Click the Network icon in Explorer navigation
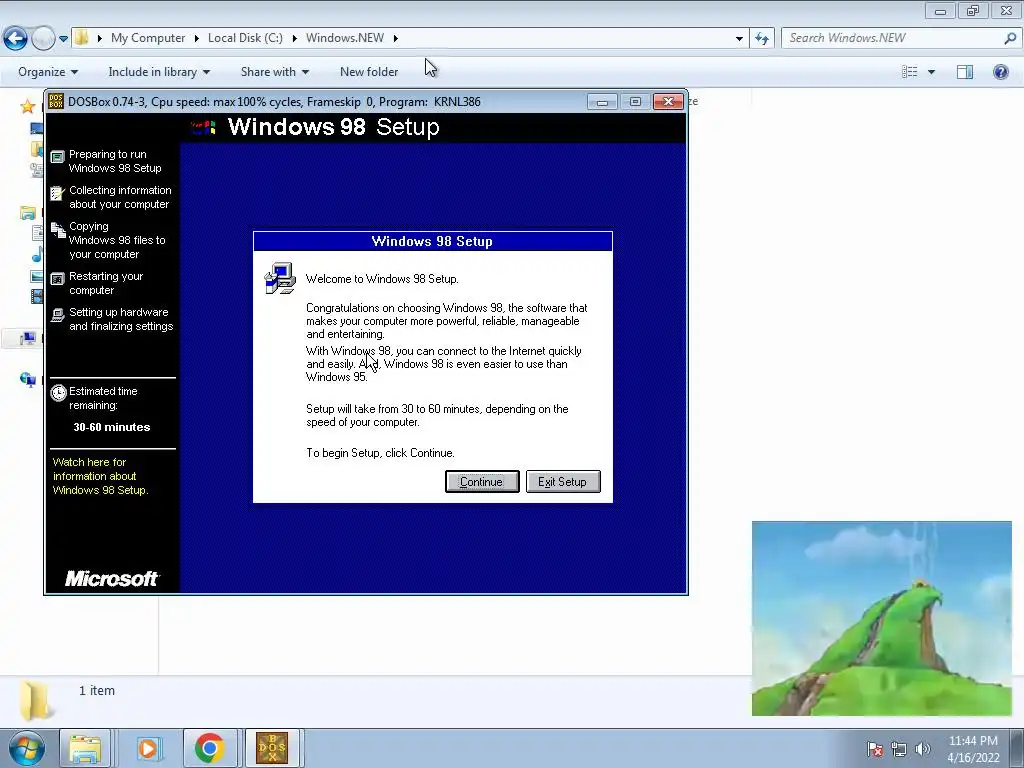This screenshot has height=768, width=1024. (x=27, y=379)
